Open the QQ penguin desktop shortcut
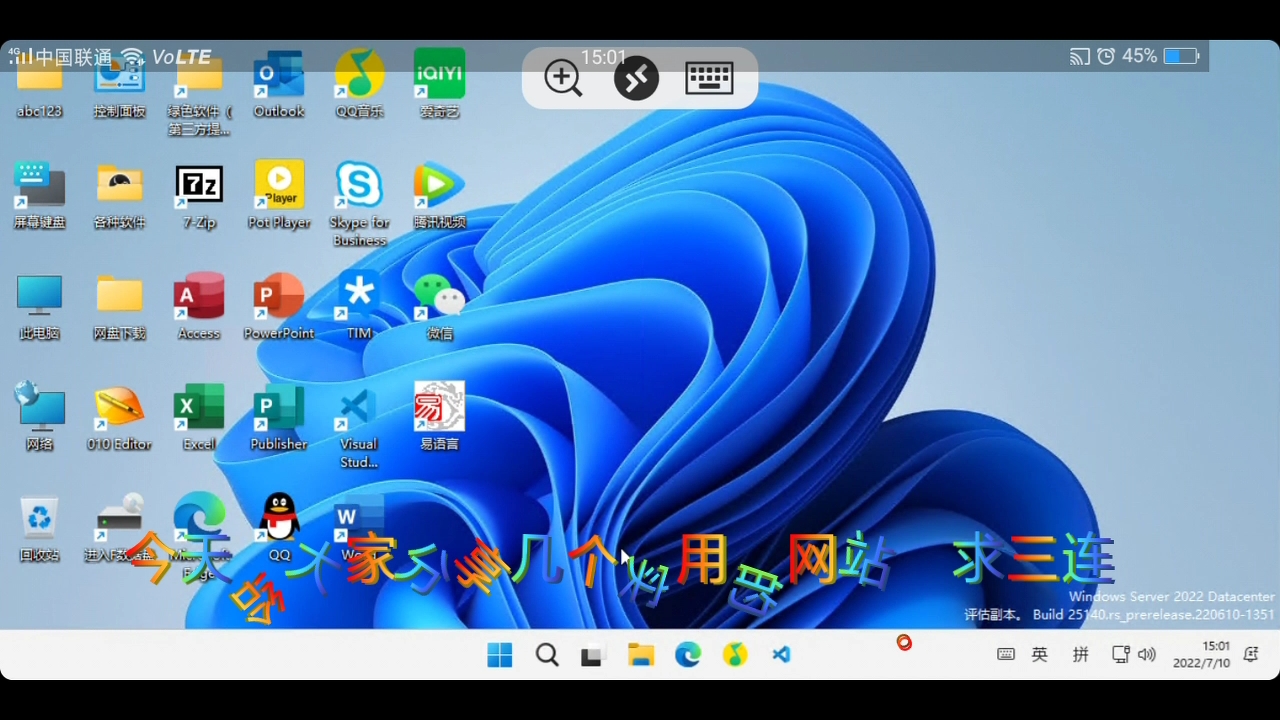1280x720 pixels. (x=279, y=528)
